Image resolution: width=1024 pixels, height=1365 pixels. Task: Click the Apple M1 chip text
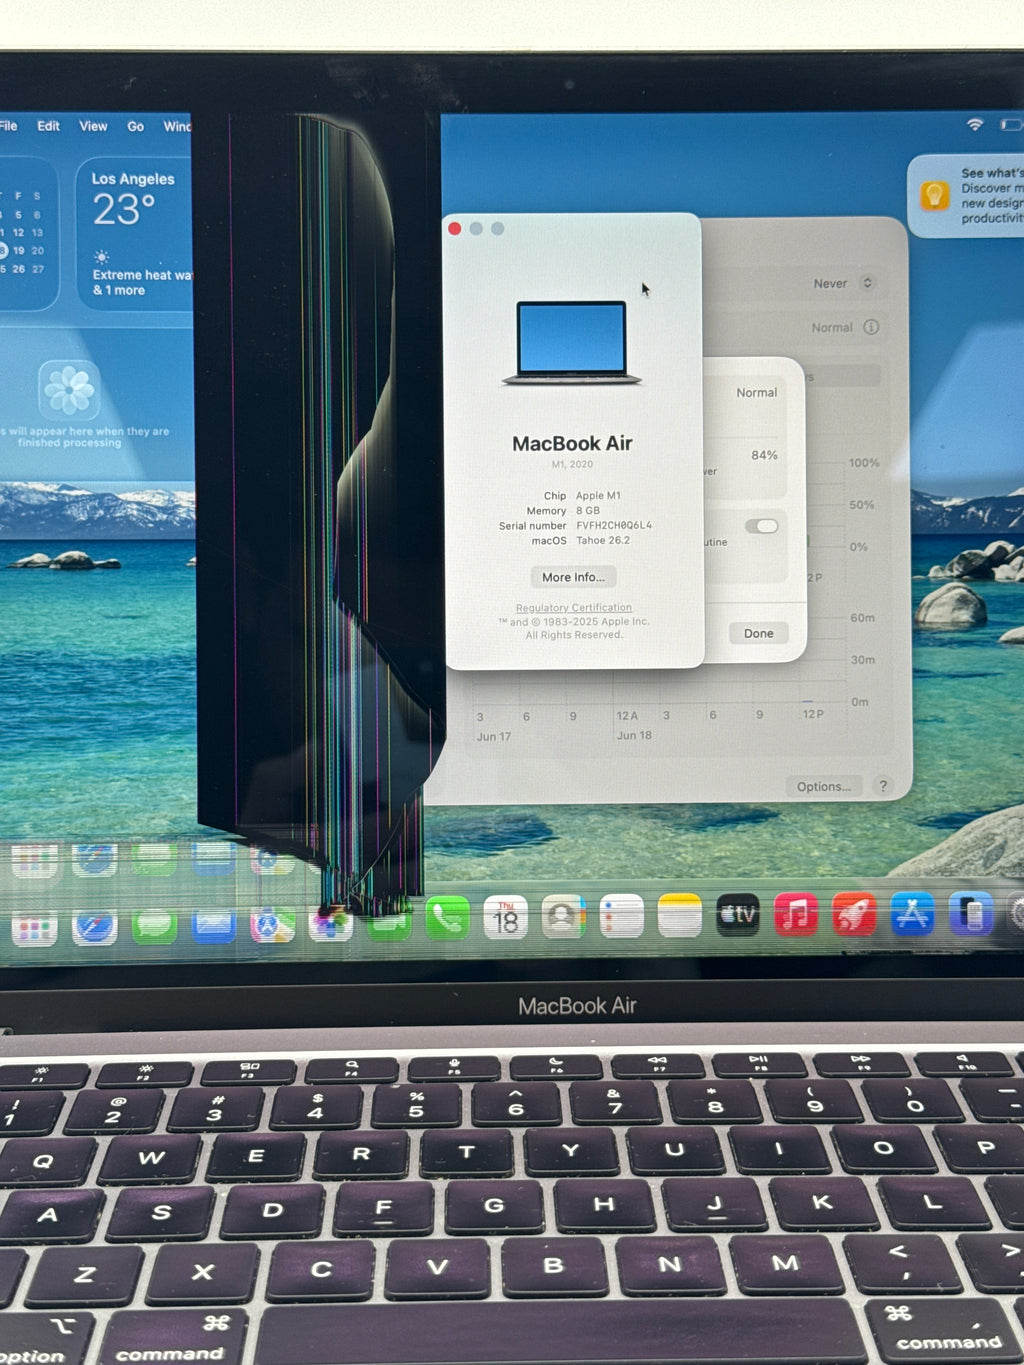[598, 495]
